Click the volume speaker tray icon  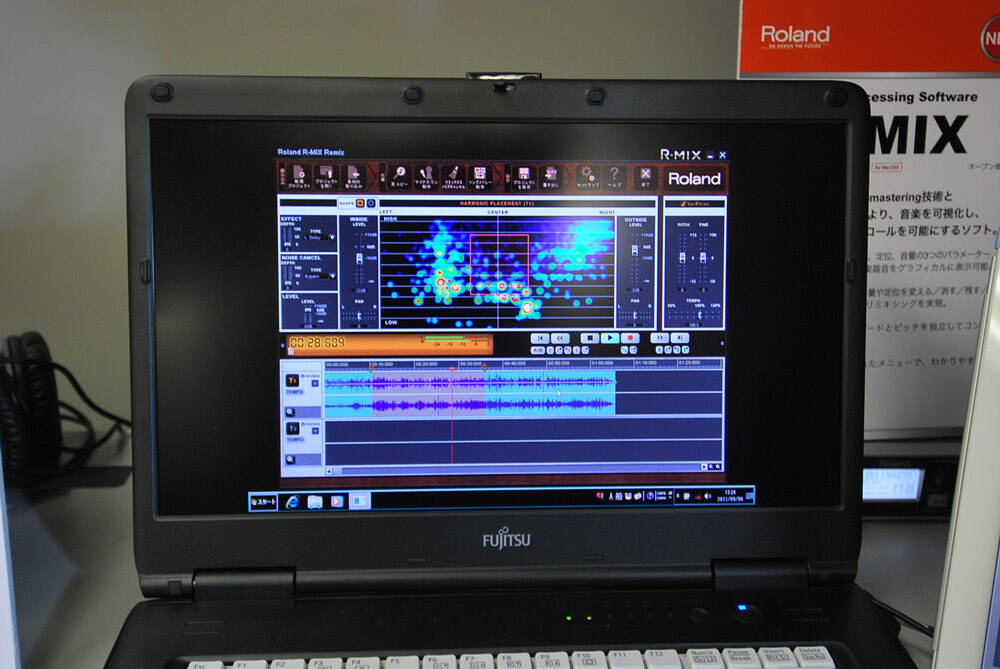[707, 496]
